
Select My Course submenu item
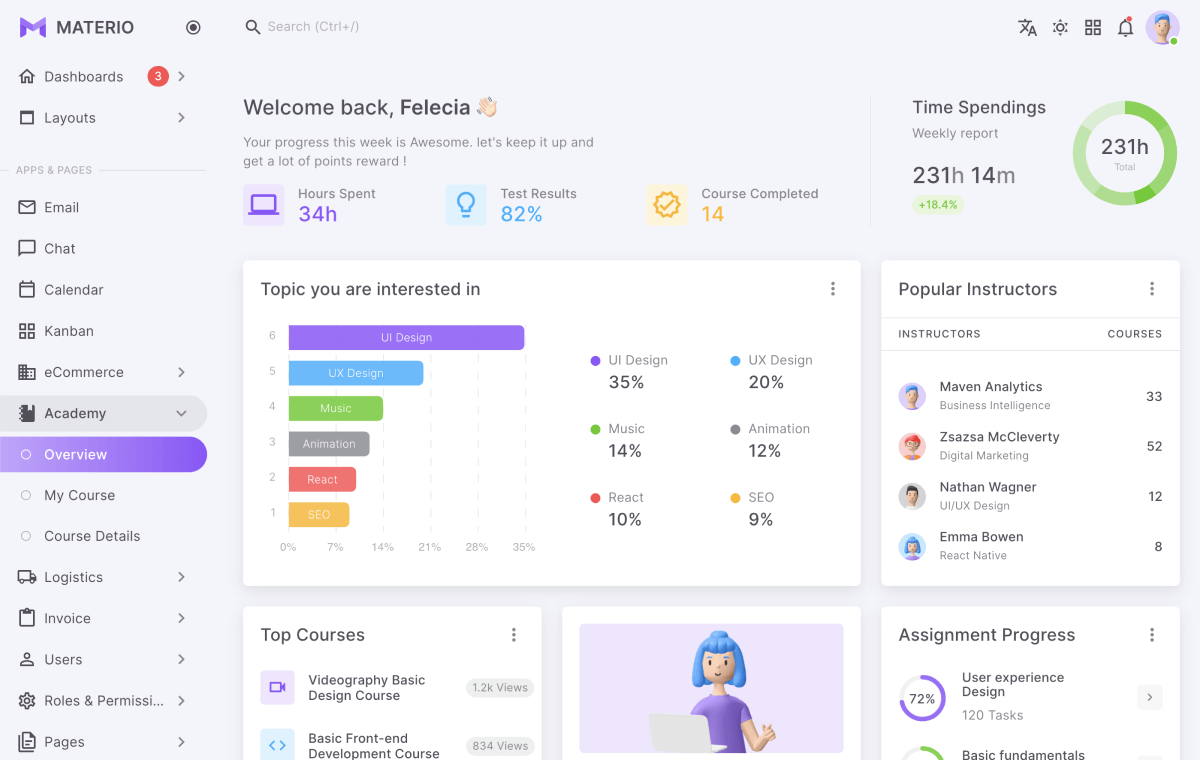[x=103, y=495]
